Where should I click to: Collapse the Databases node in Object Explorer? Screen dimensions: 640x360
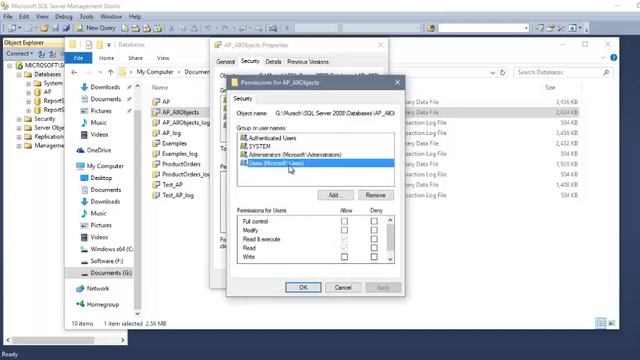coord(19,74)
